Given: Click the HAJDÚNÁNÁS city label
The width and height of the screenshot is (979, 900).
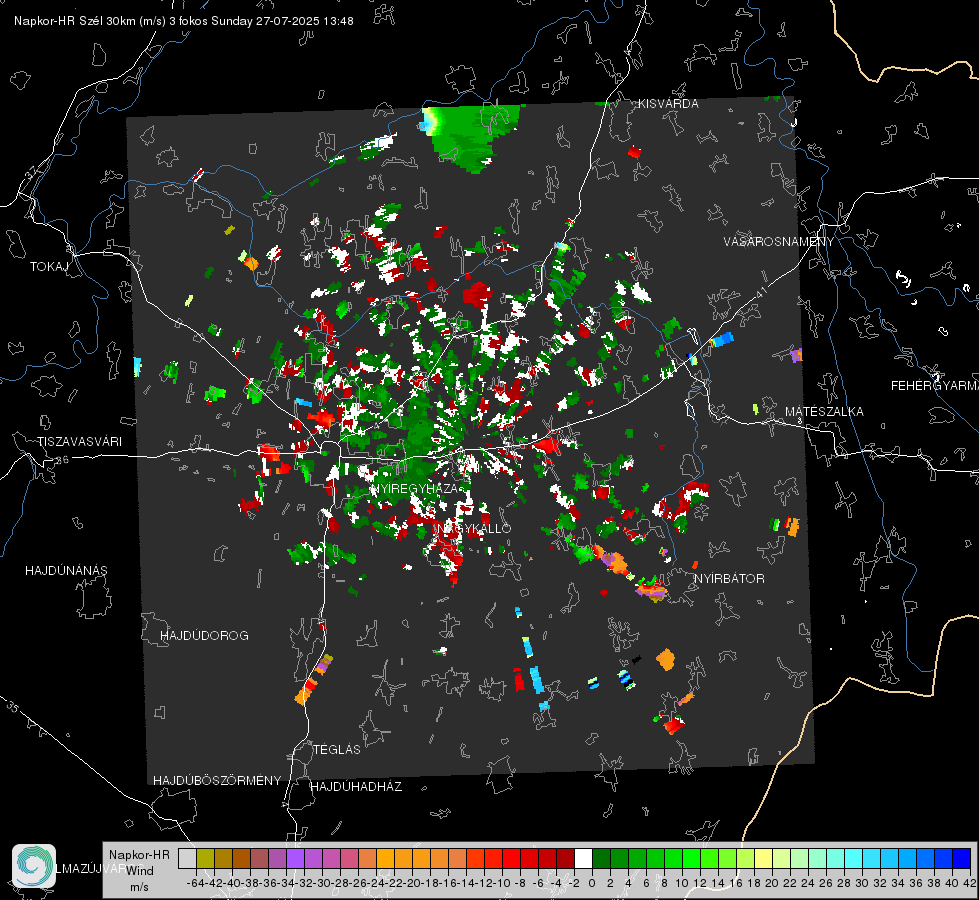Looking at the screenshot, I should click(66, 571).
